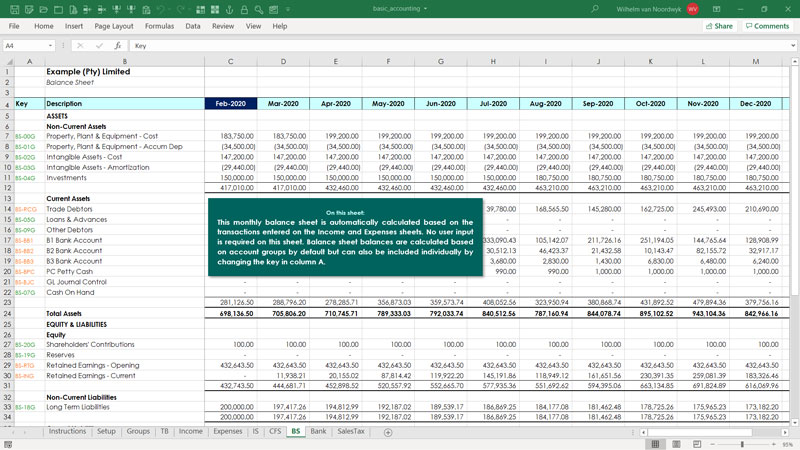Click the anchor icon in quick access toolbar
800x450 pixels.
point(230,9)
